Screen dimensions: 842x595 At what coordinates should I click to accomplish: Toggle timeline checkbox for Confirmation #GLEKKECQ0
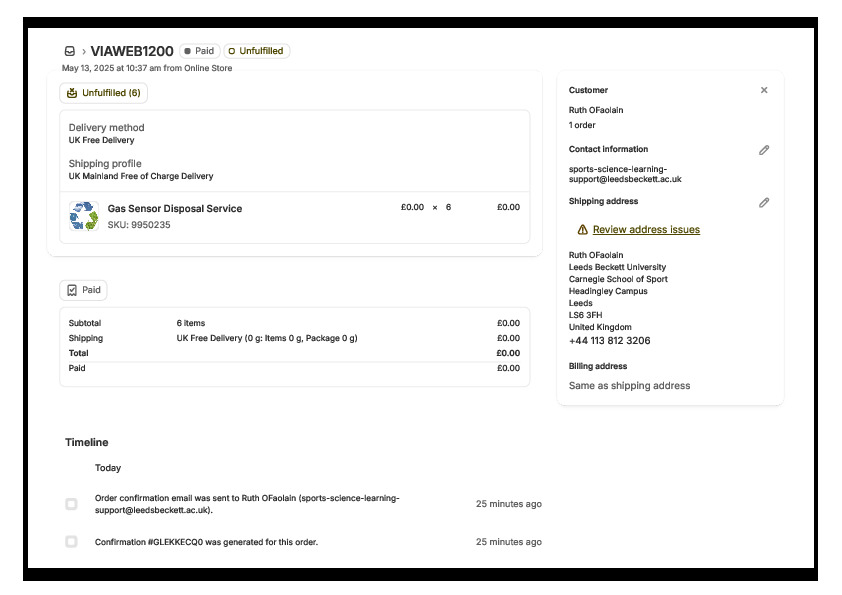71,542
